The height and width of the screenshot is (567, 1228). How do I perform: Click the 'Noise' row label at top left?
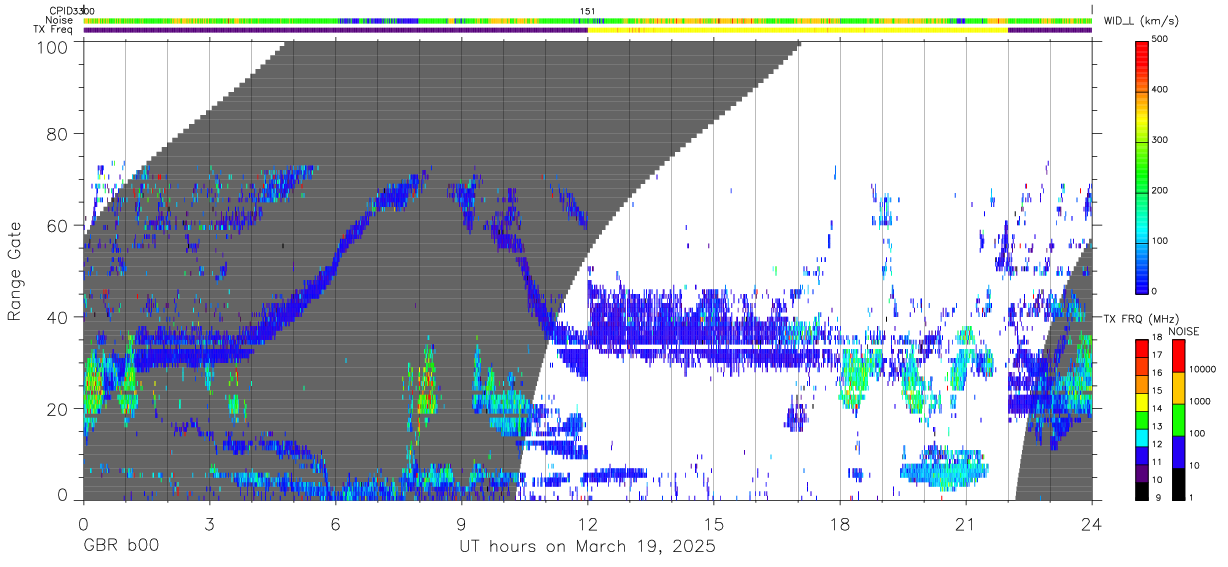click(59, 20)
